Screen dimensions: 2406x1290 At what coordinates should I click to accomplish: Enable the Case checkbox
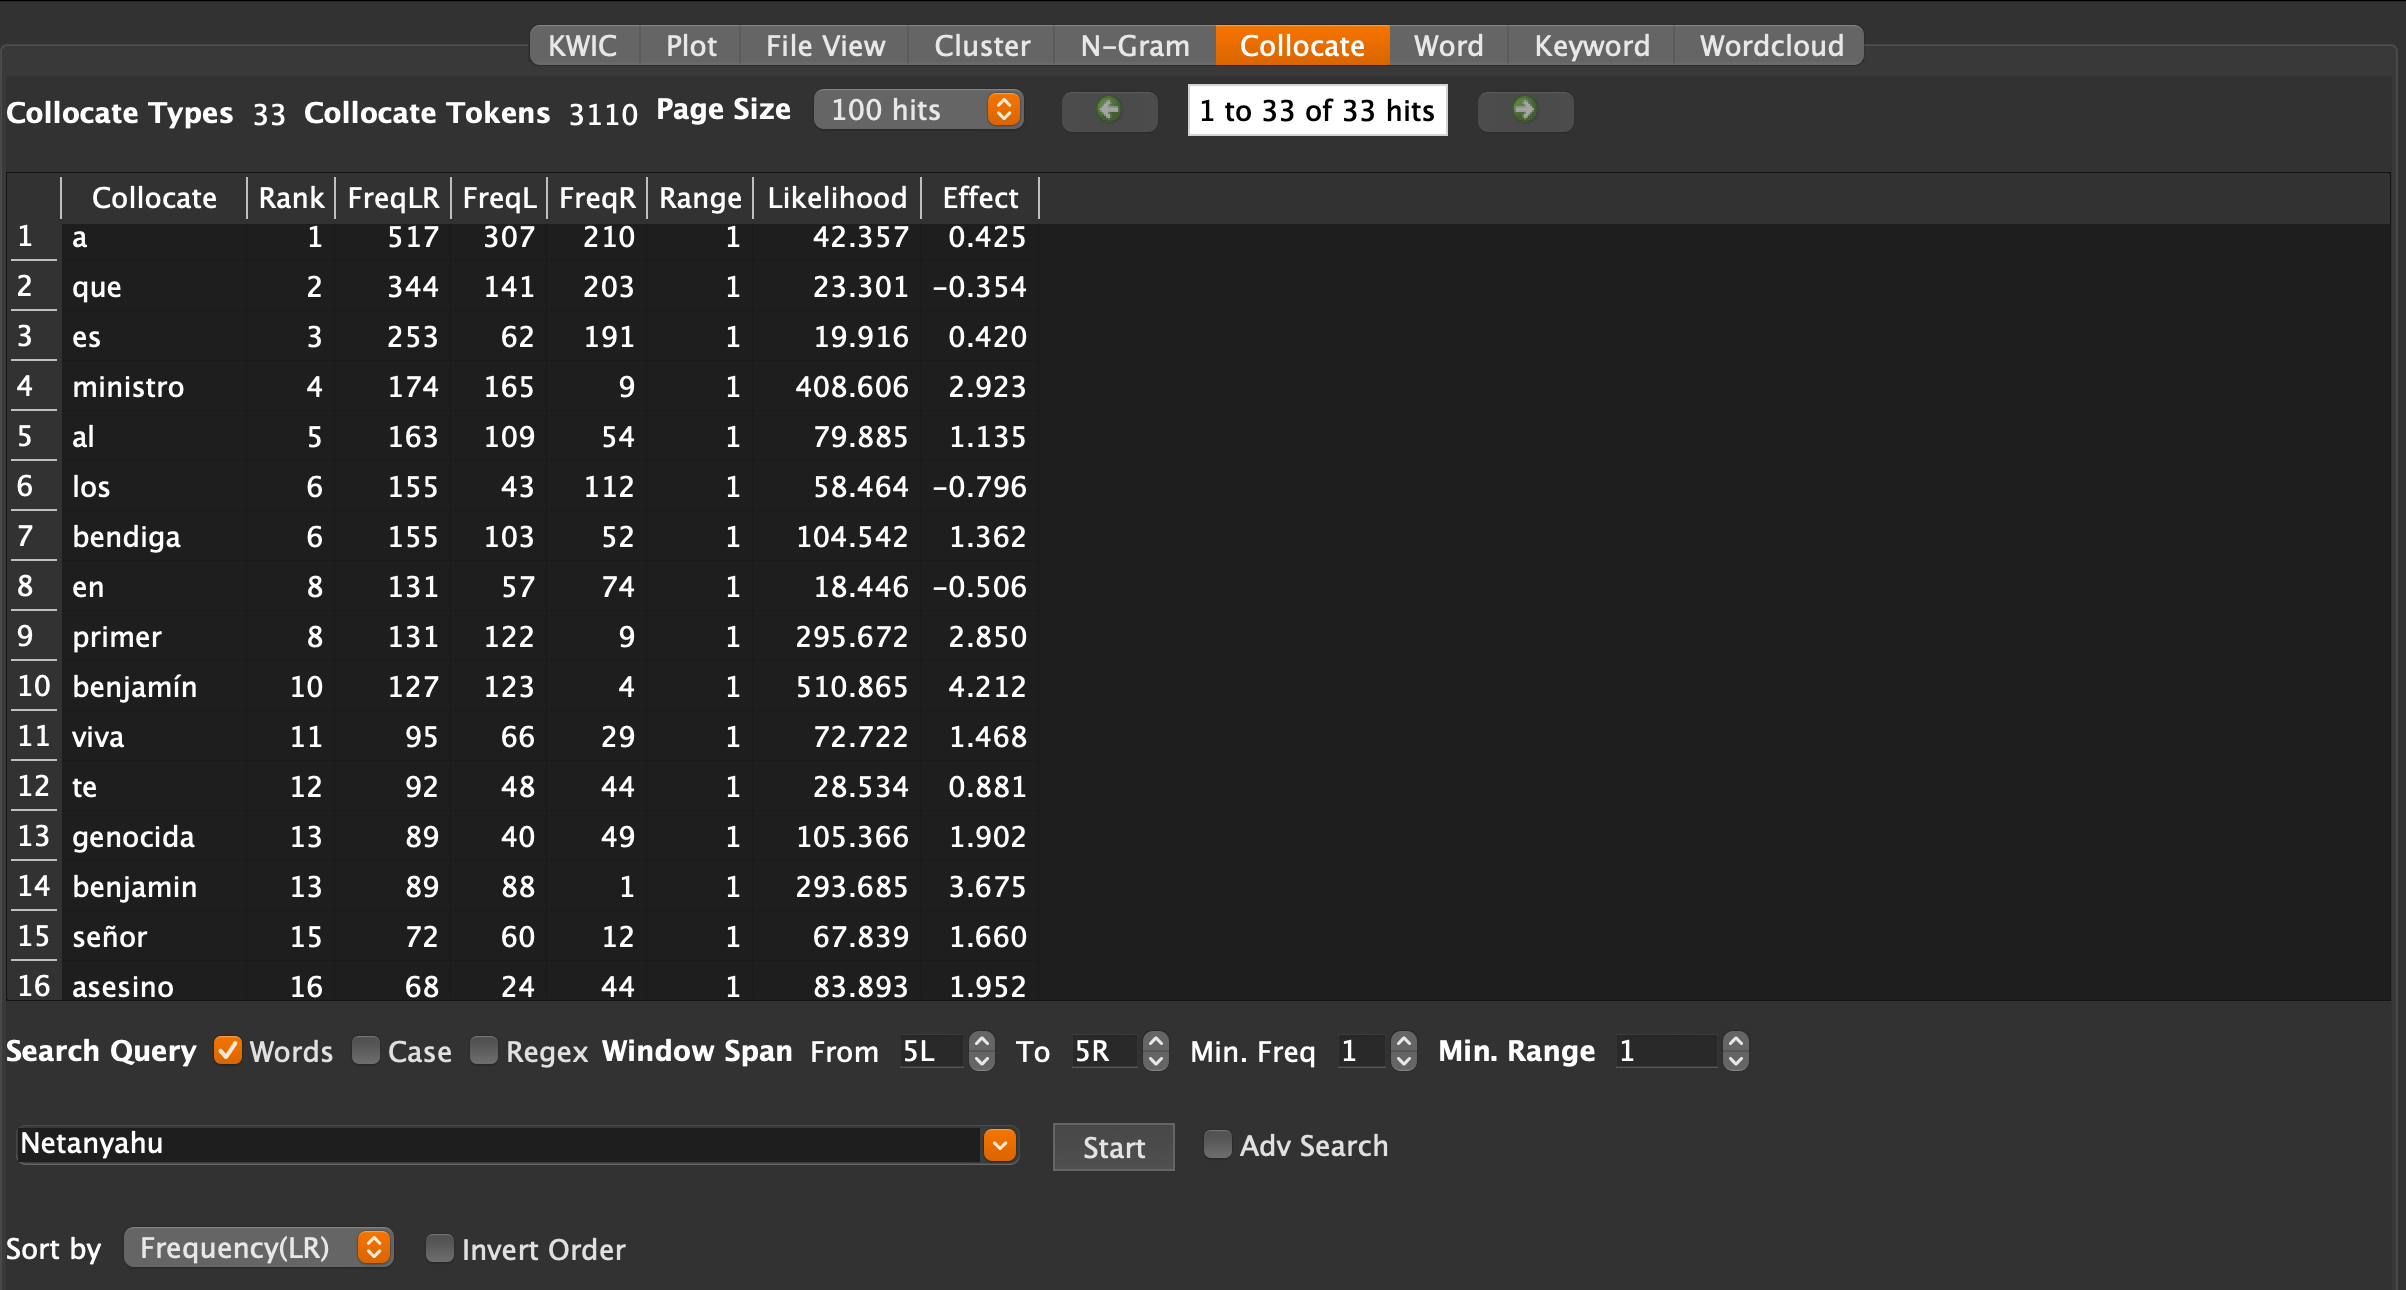[x=366, y=1050]
